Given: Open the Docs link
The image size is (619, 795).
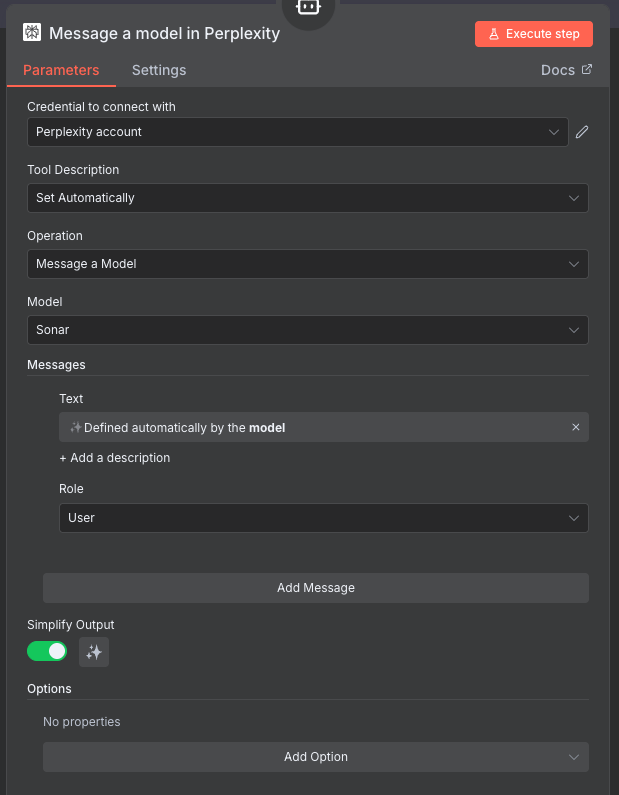Looking at the screenshot, I should pyautogui.click(x=566, y=70).
